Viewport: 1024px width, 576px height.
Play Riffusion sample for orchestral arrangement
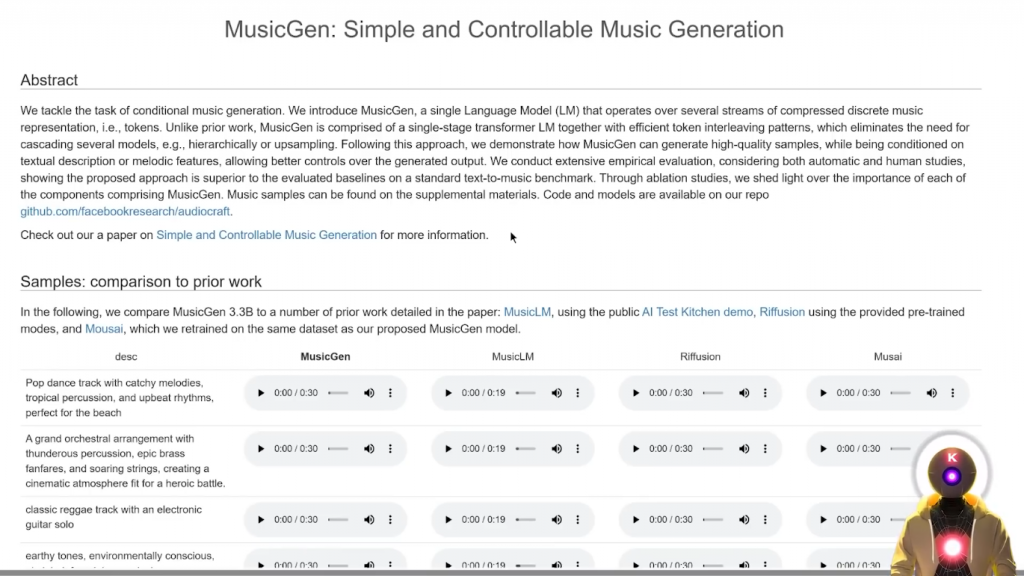pos(636,449)
